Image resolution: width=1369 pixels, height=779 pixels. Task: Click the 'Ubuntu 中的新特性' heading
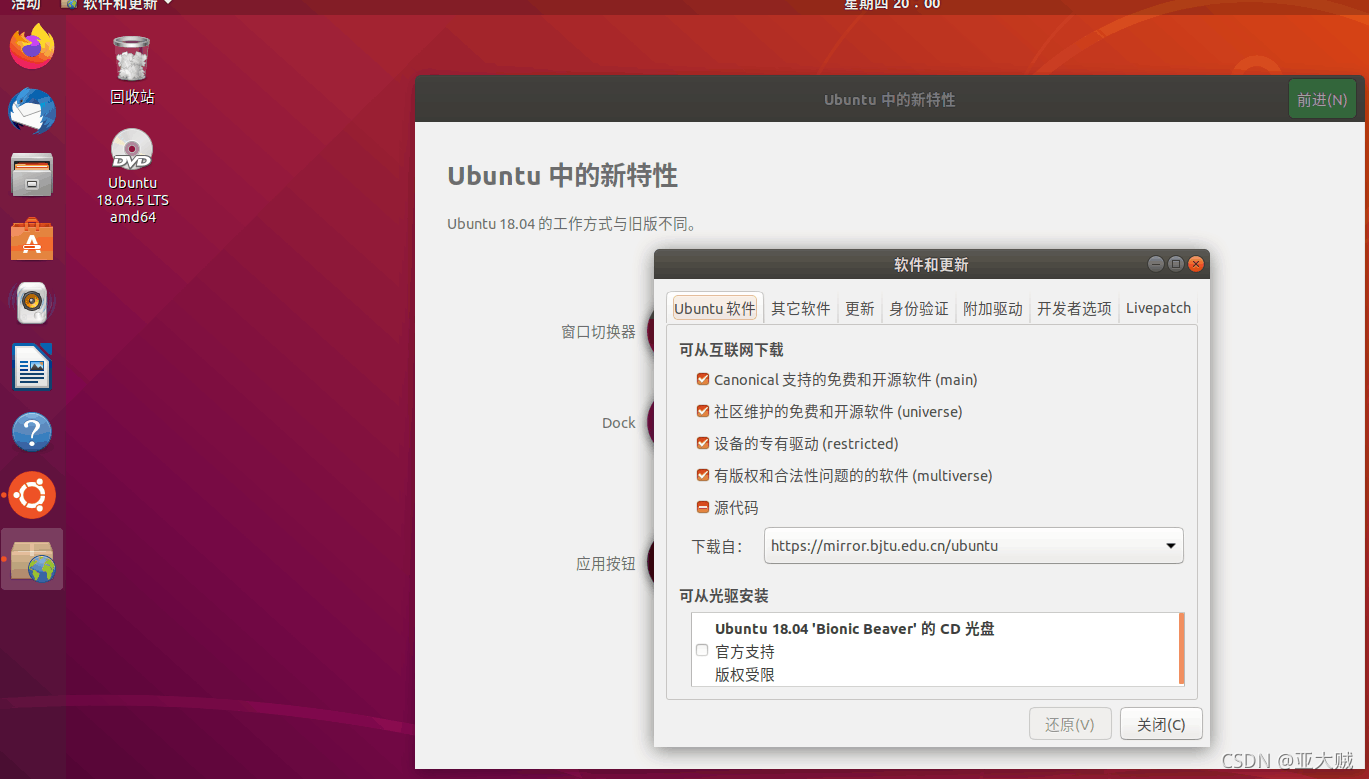click(562, 176)
